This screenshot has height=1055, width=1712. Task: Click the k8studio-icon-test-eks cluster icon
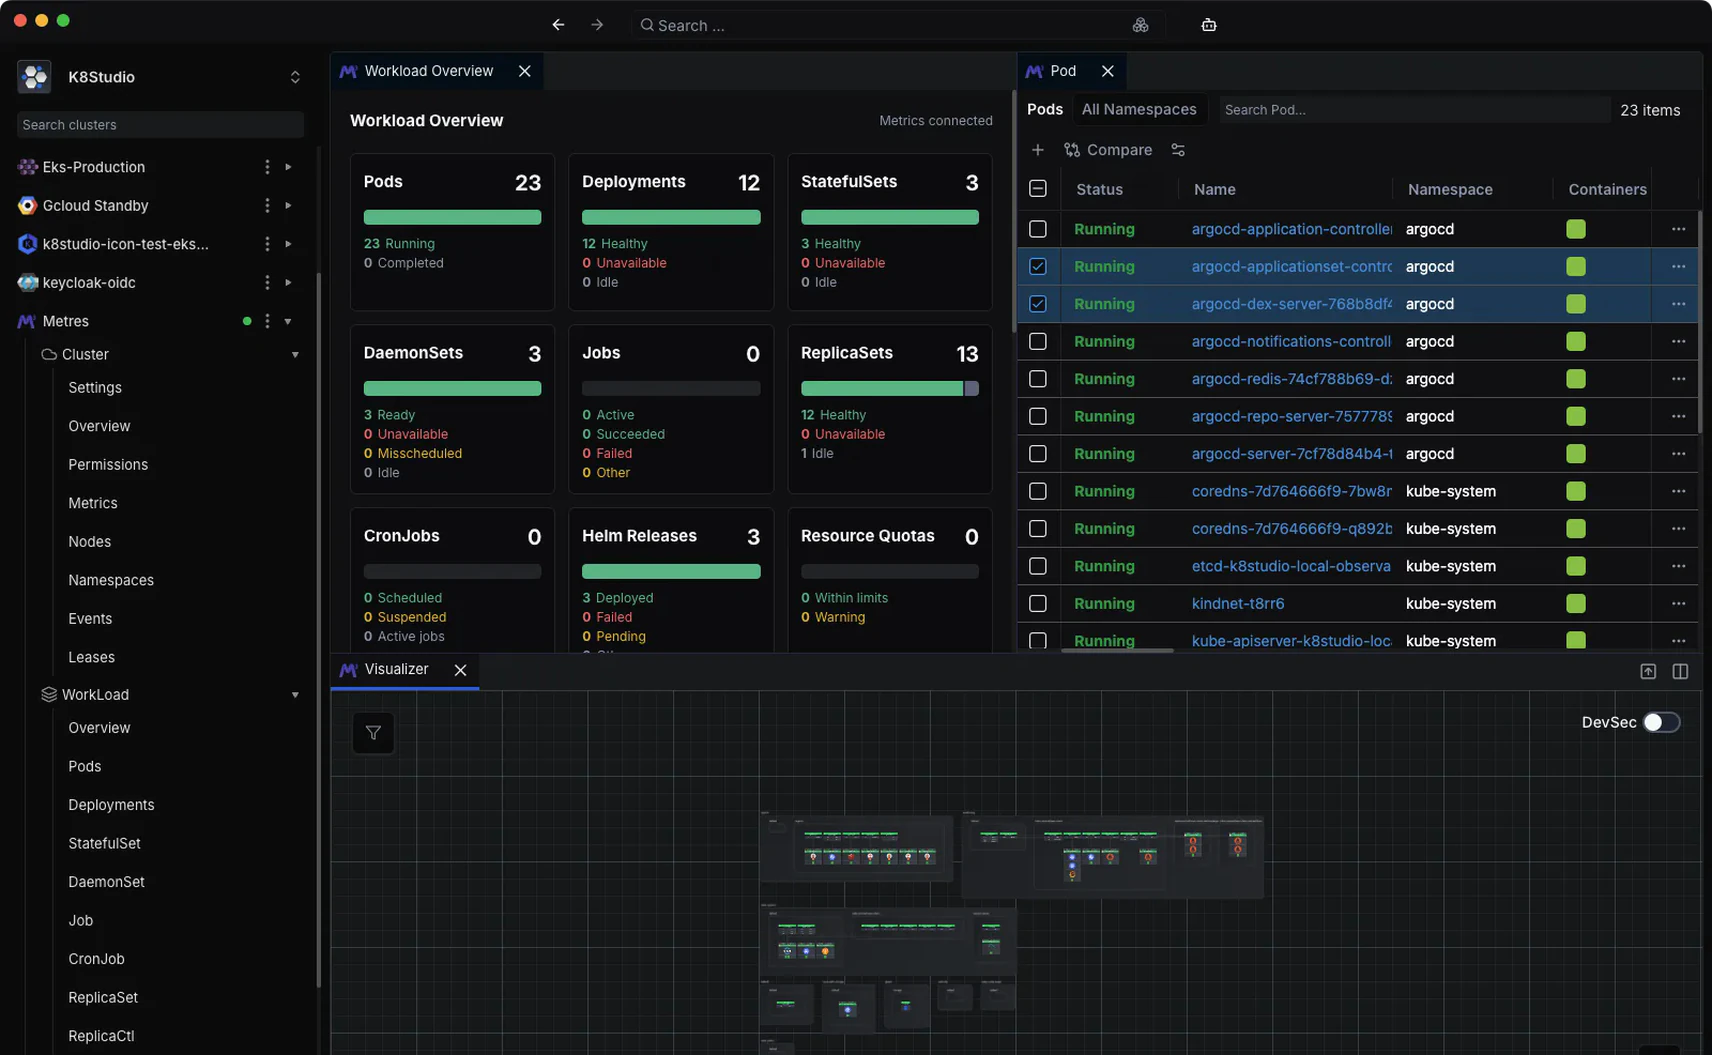(x=27, y=244)
